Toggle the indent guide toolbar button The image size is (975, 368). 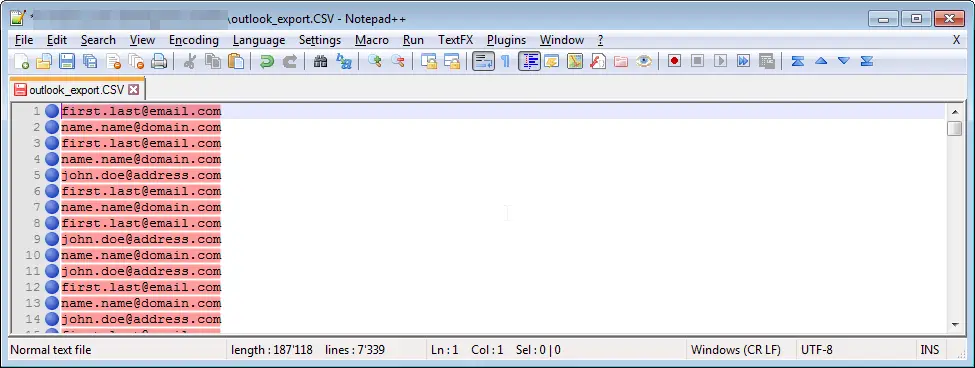529,62
